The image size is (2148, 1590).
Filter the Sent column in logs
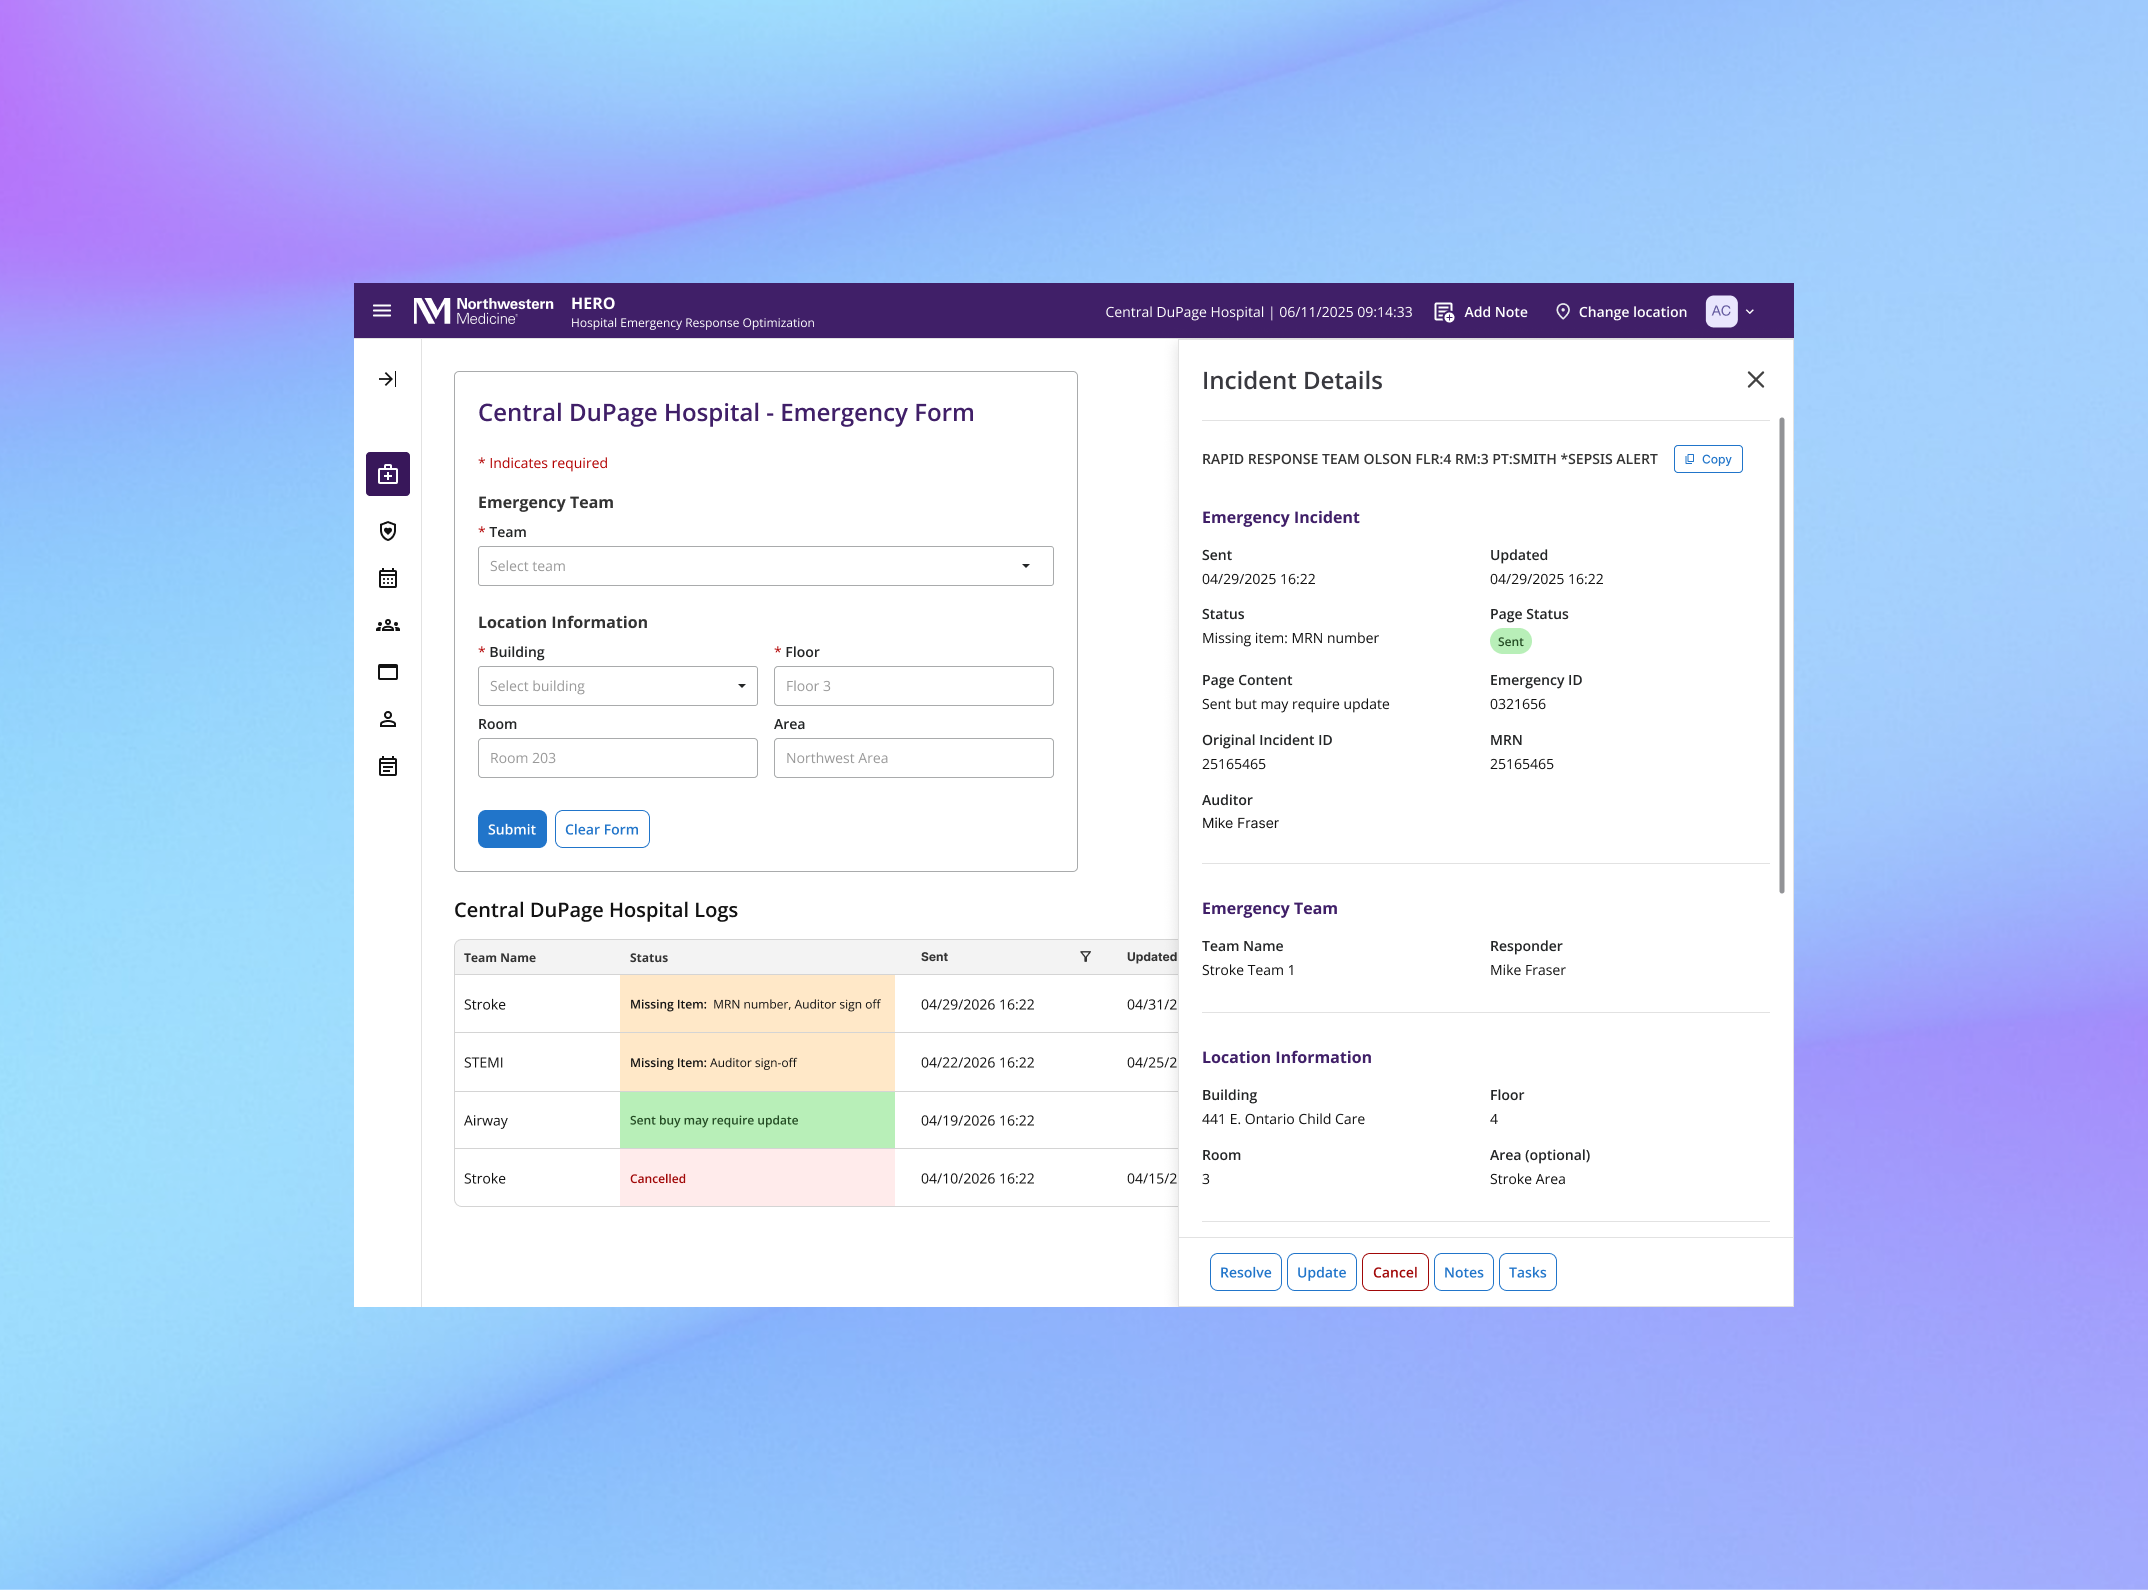click(1085, 957)
